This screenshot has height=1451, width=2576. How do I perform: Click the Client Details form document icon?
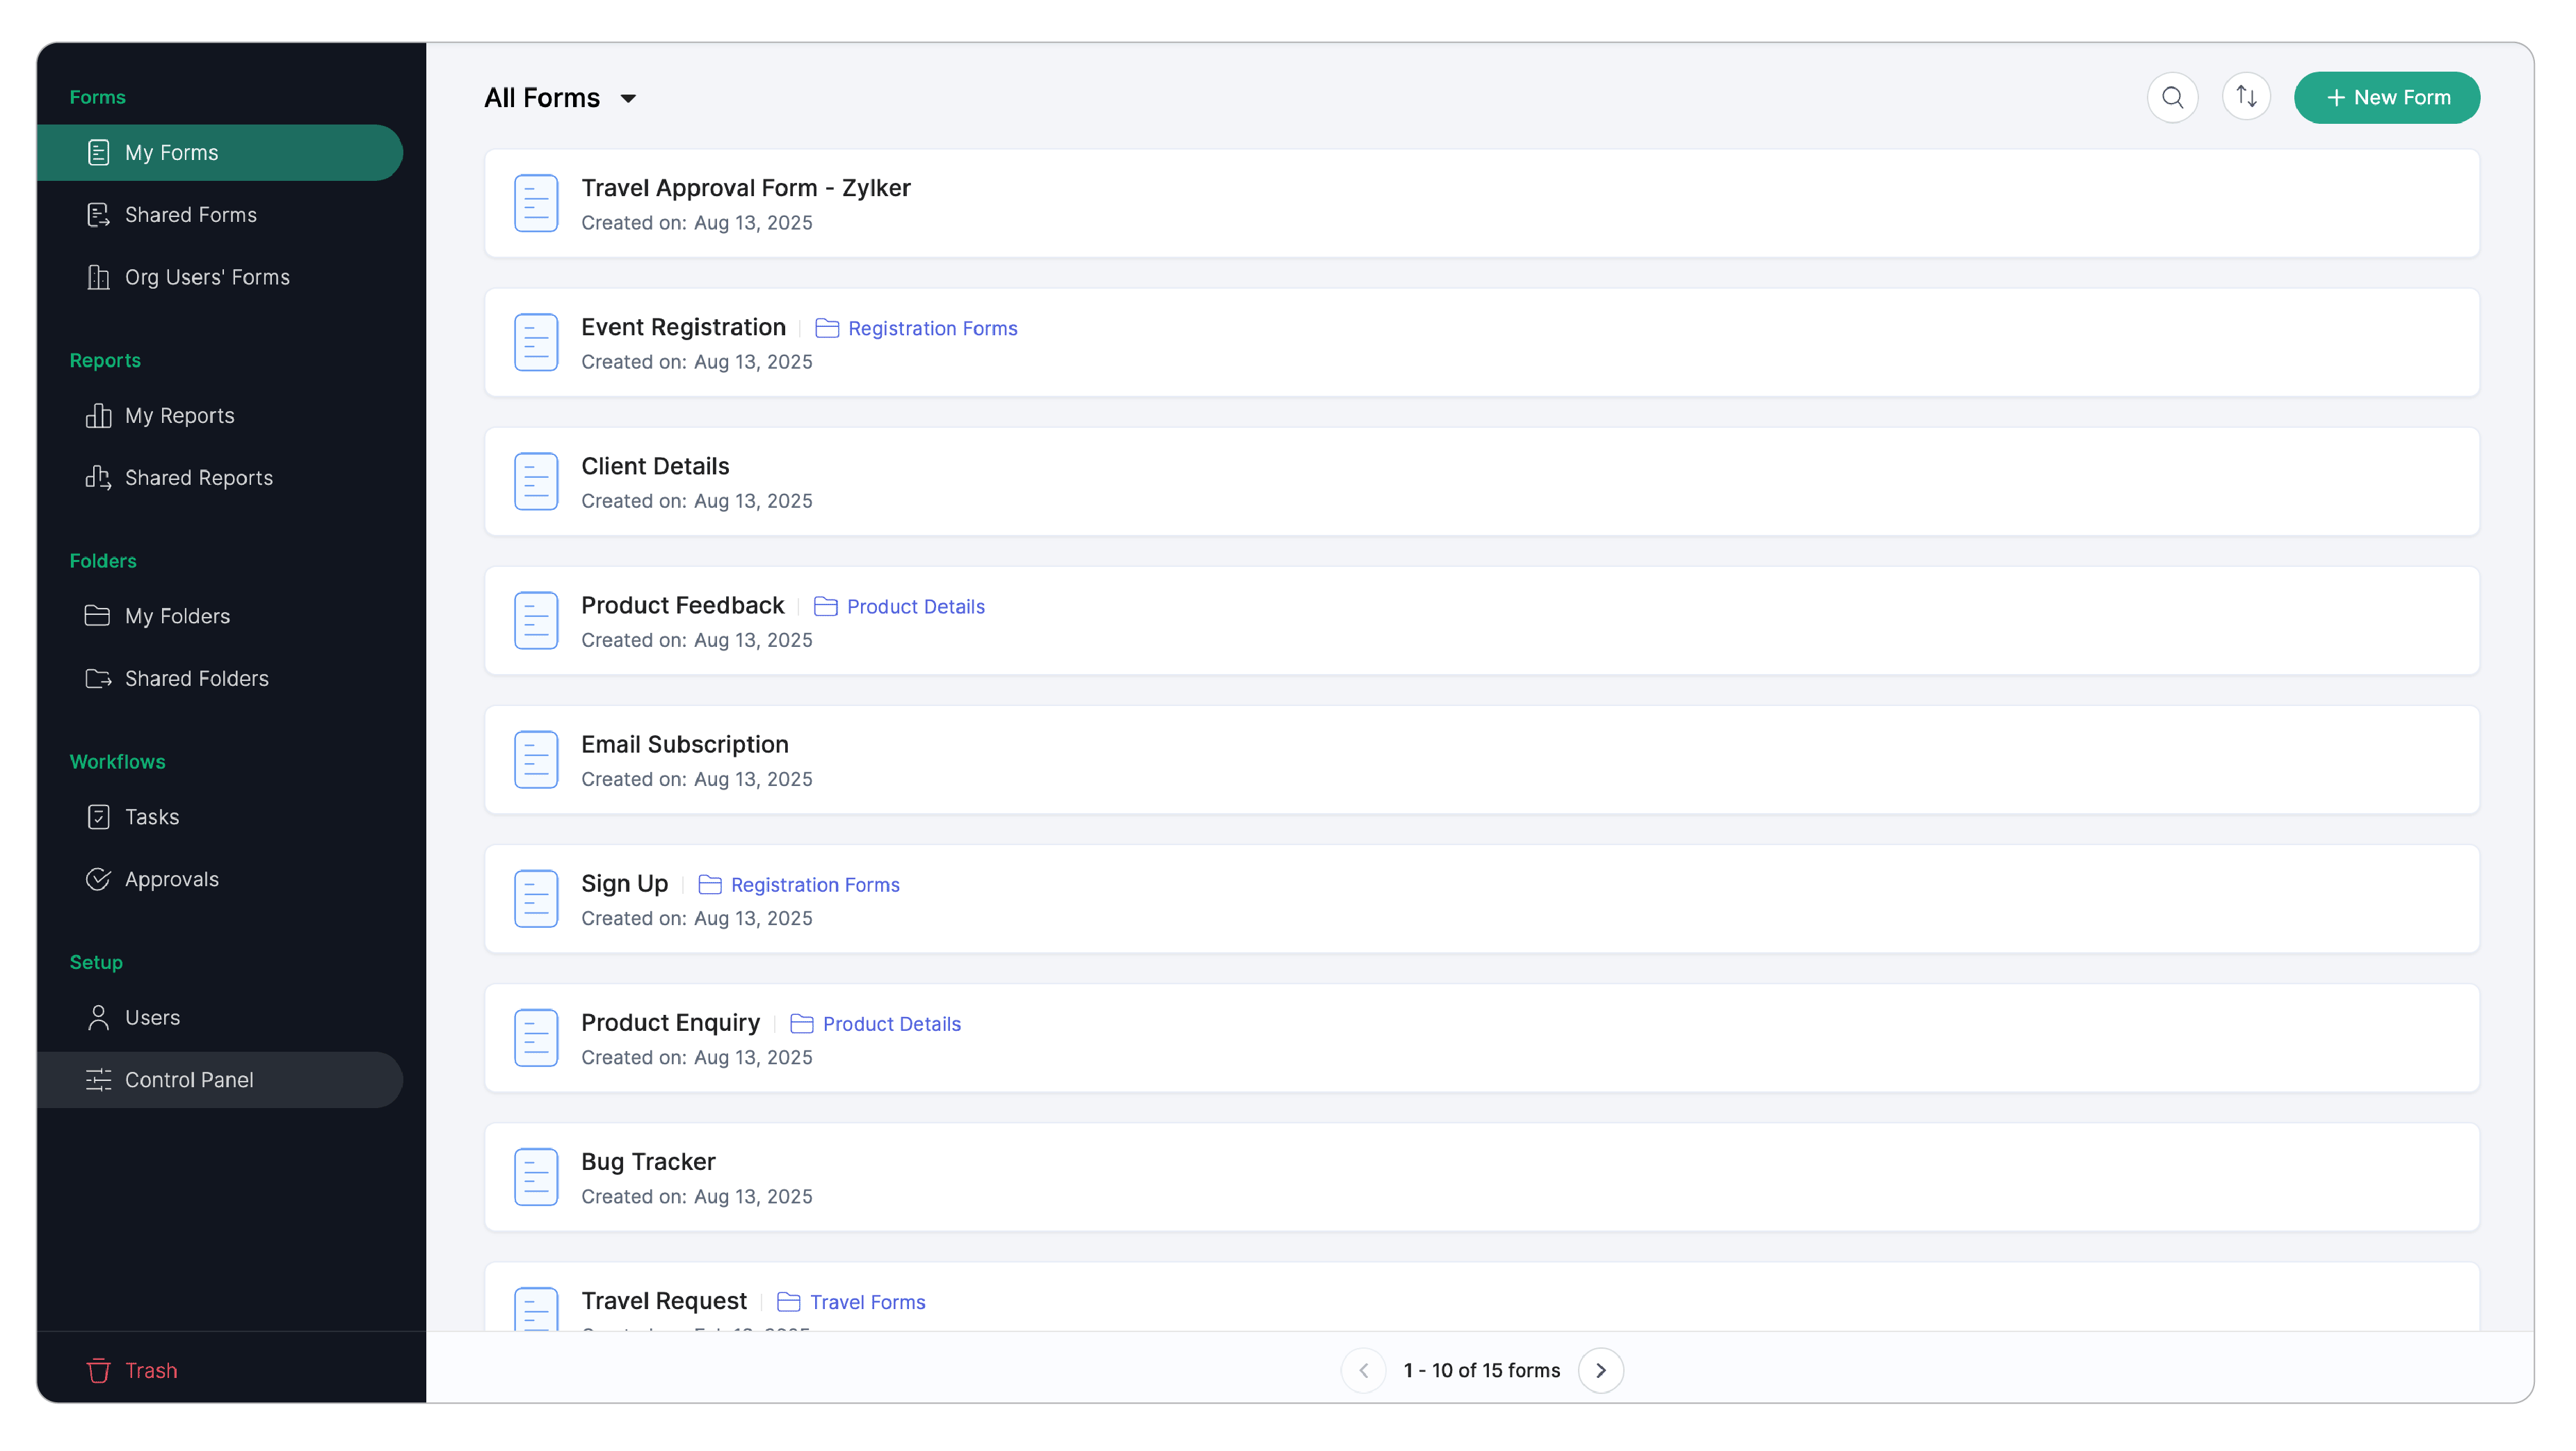pos(536,481)
